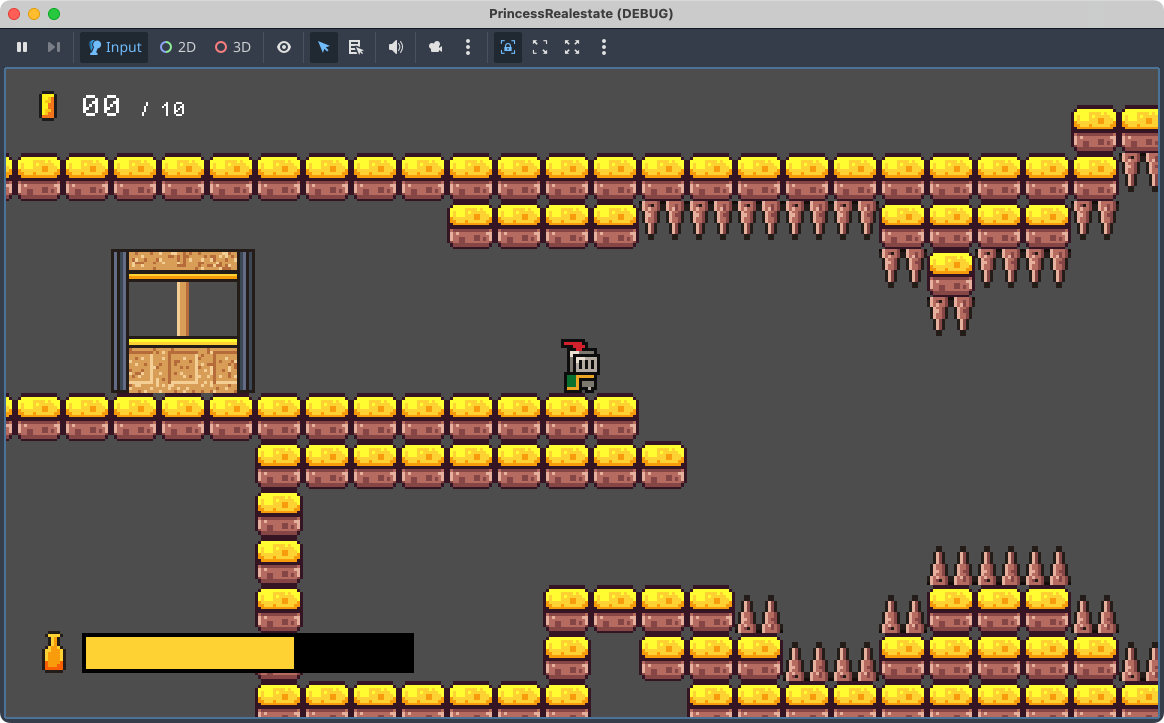Viewport: 1164px width, 723px height.
Task: Toggle selection visibility eye icon
Action: 284,47
